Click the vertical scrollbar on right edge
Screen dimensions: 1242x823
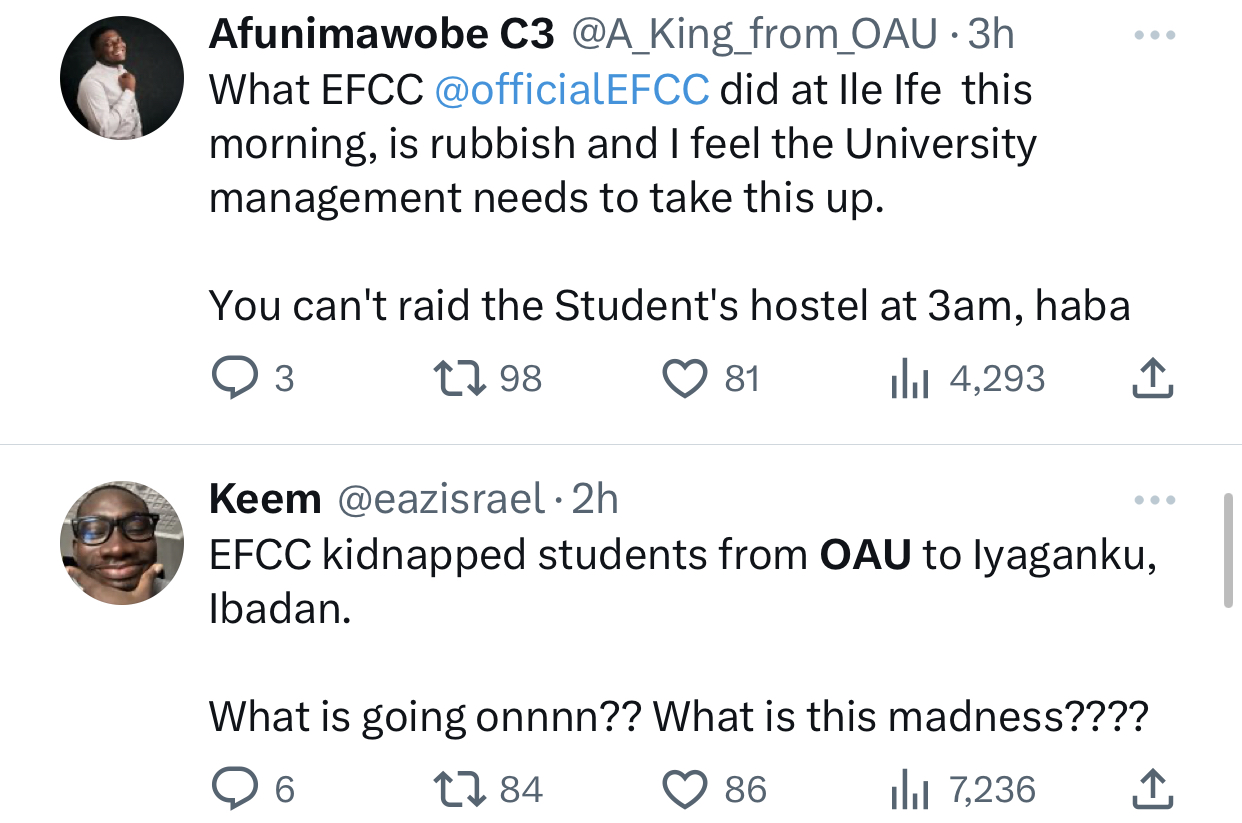click(1228, 550)
